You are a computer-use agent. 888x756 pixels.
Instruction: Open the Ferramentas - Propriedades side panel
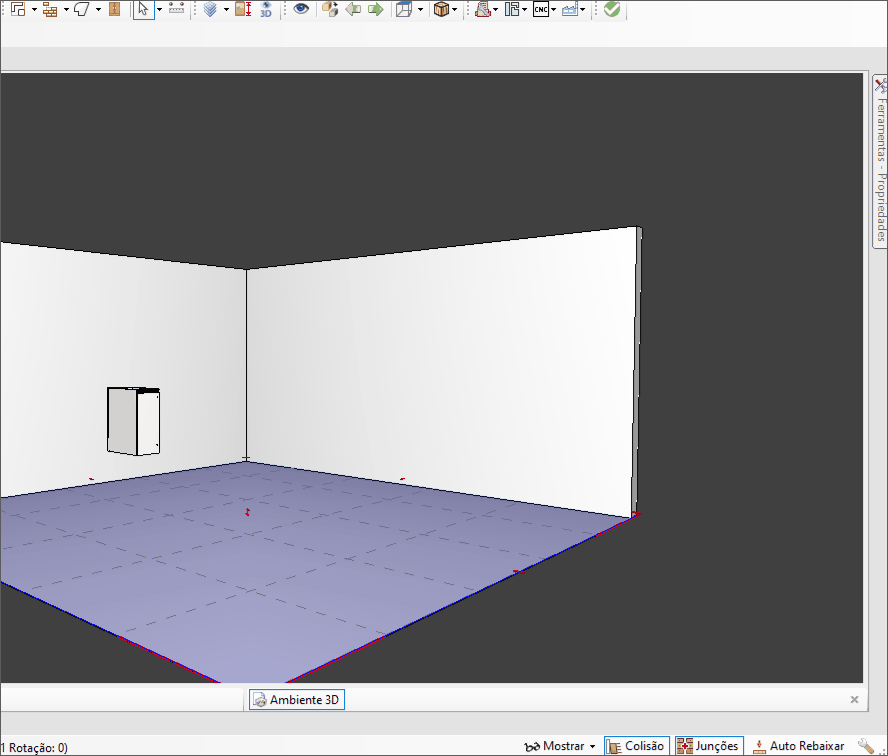click(881, 161)
